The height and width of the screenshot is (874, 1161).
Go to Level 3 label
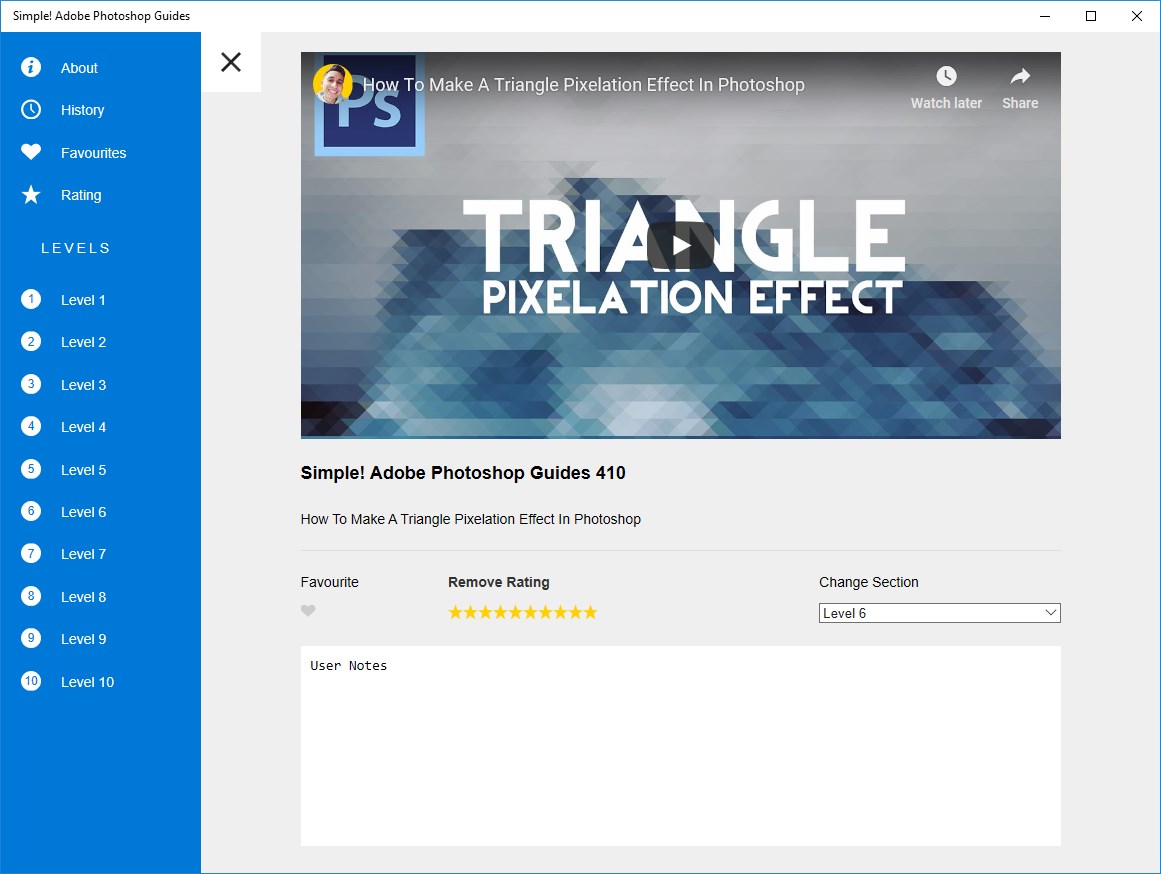[83, 385]
